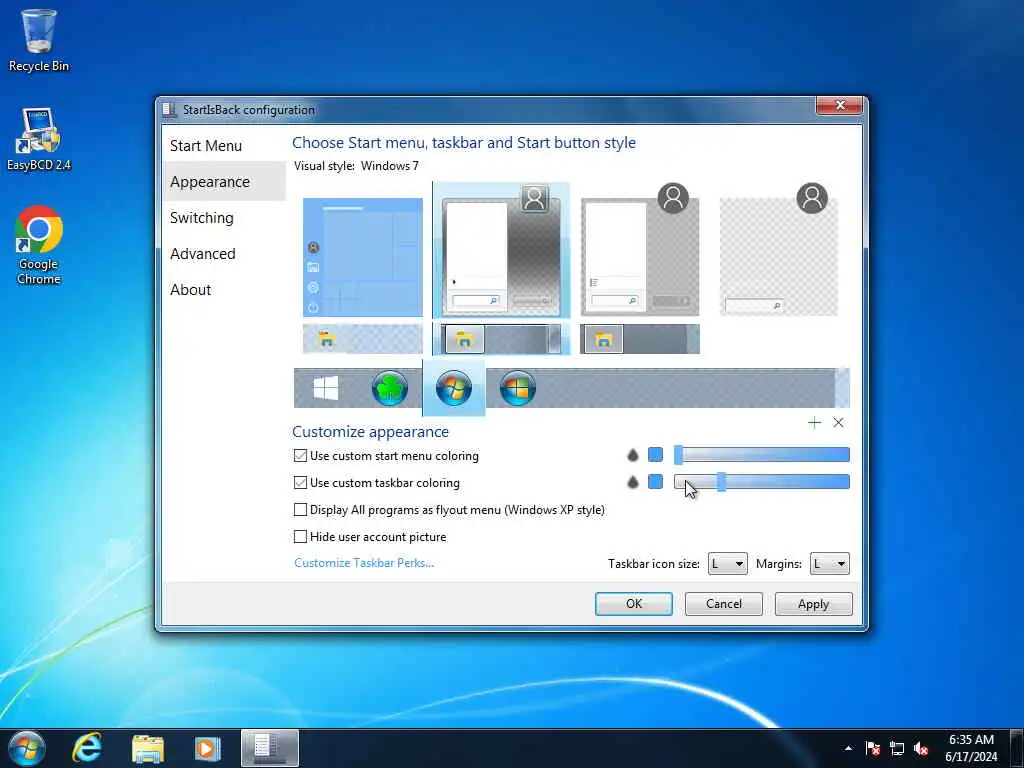Launch the Google Chrome desktop shortcut
1024x768 pixels.
tap(39, 245)
